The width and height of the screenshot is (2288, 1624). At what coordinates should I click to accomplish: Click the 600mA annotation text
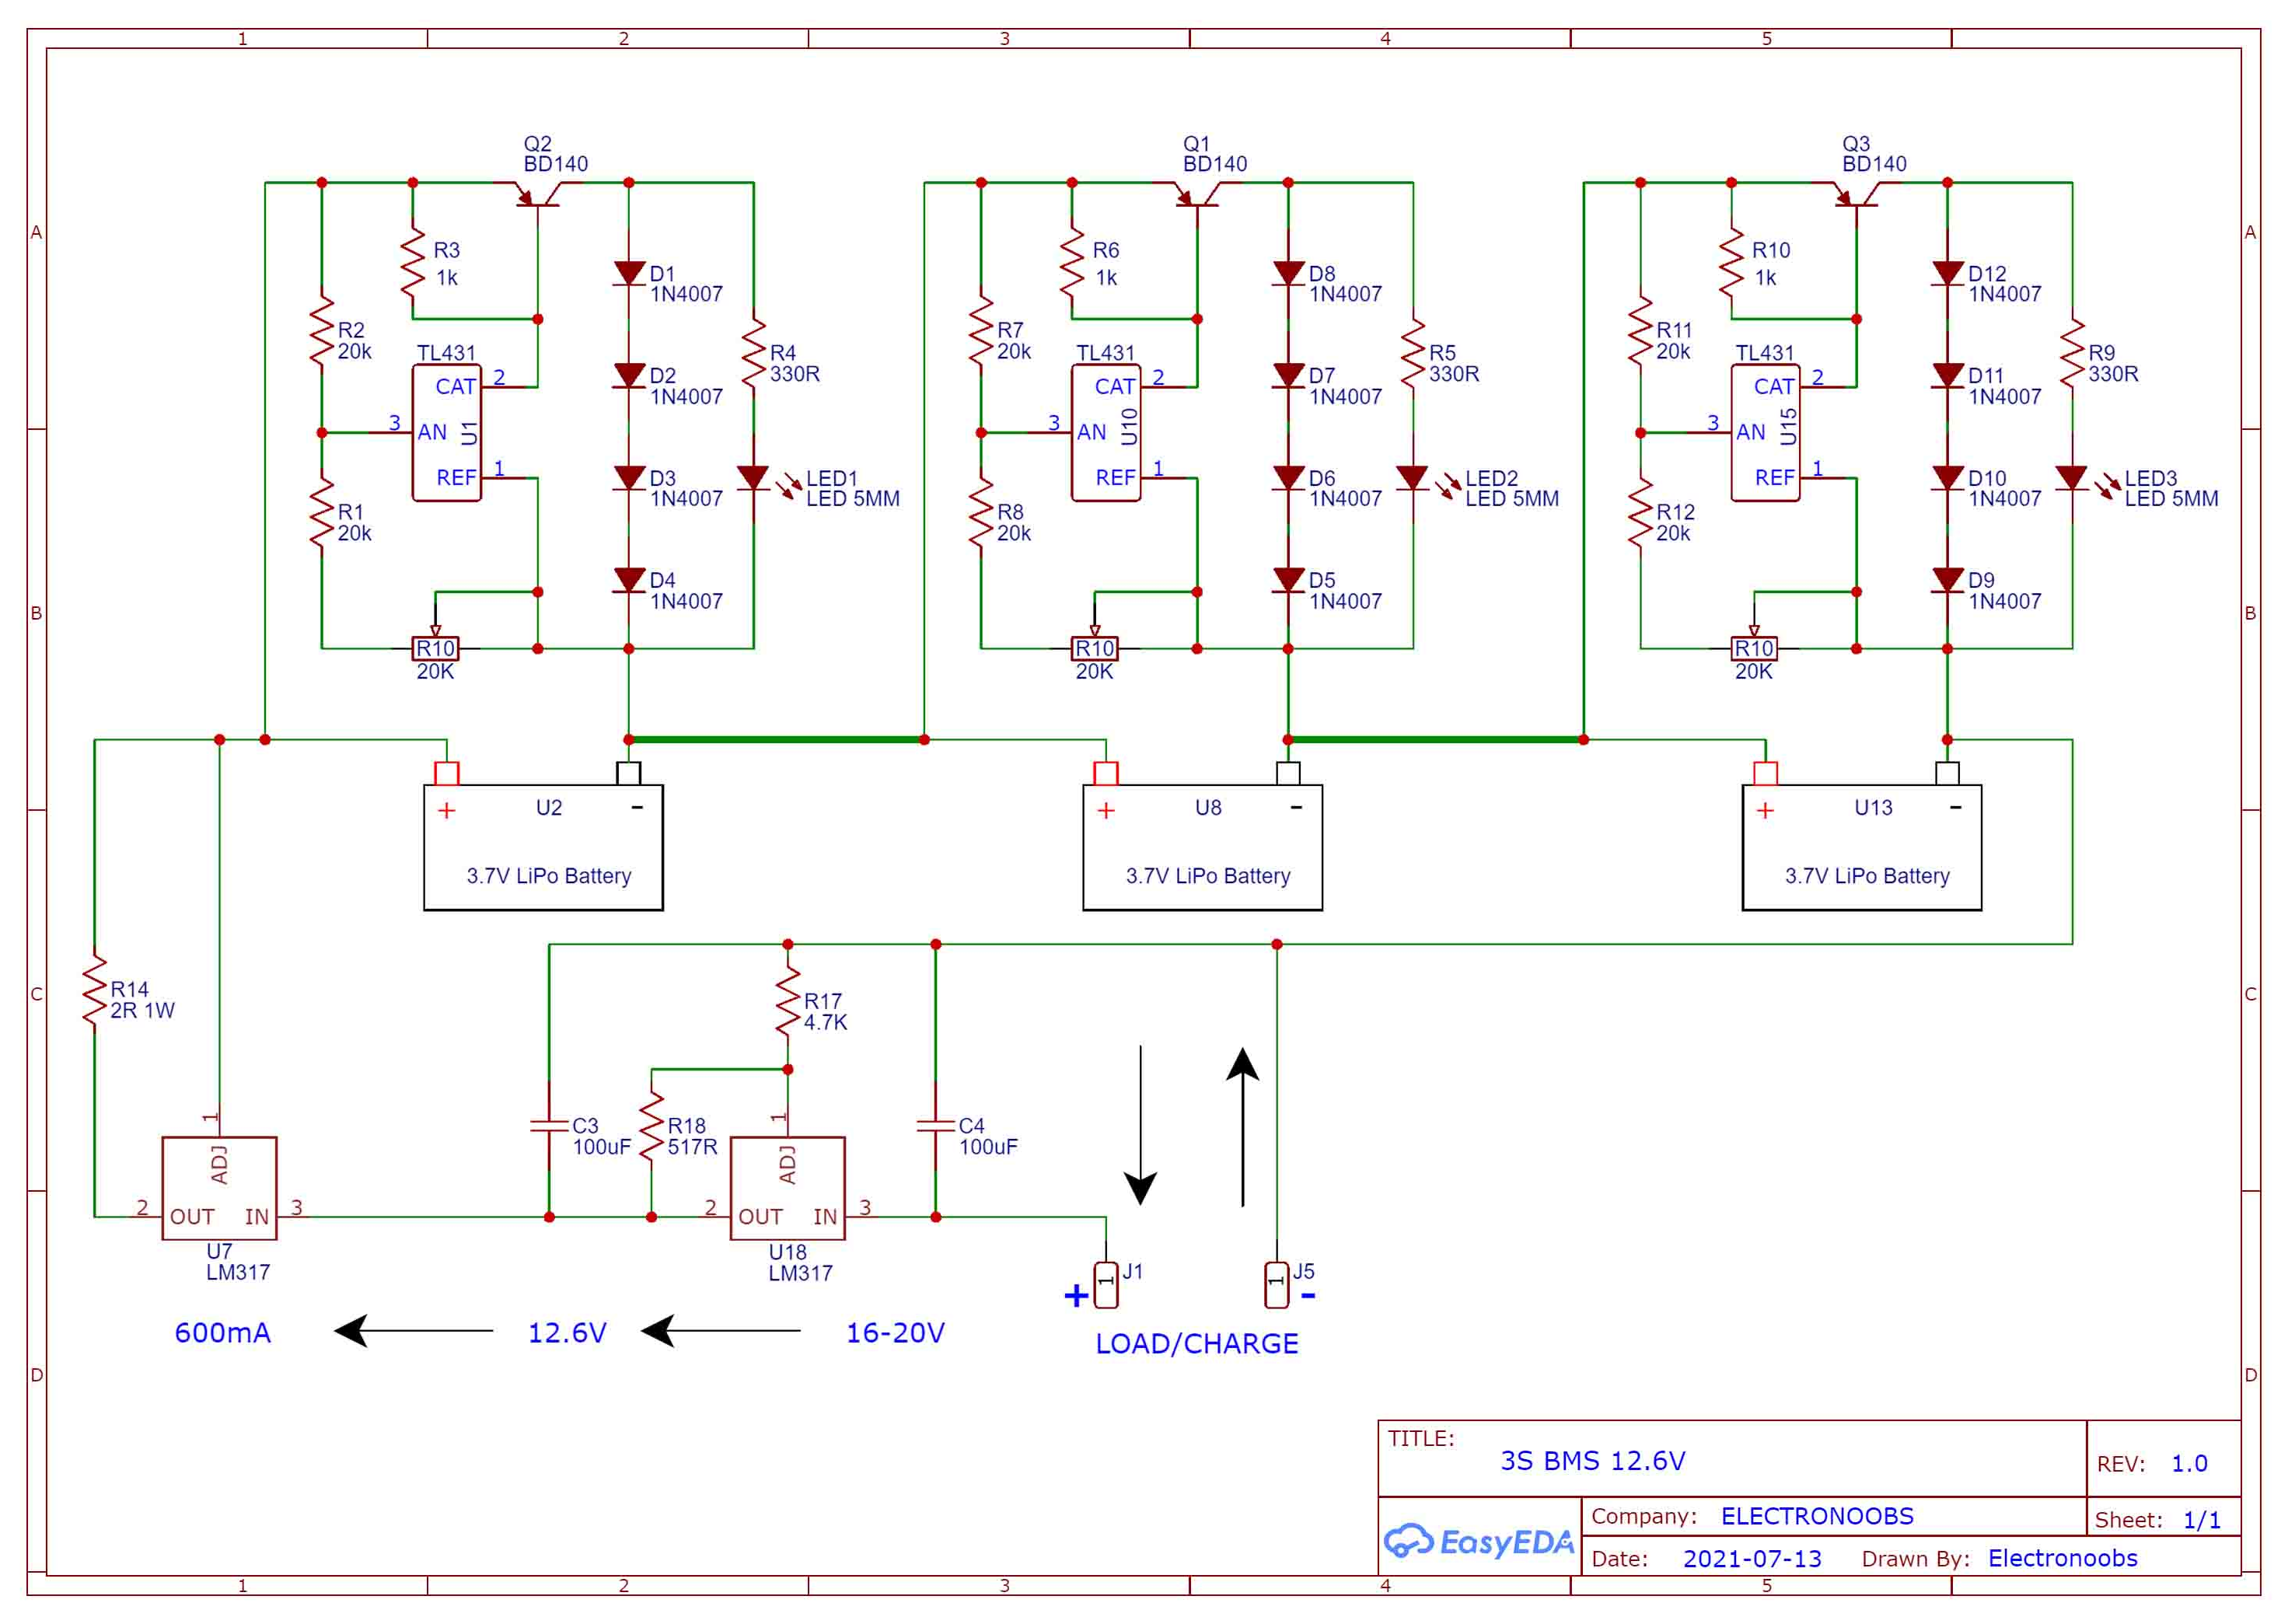pyautogui.click(x=222, y=1332)
